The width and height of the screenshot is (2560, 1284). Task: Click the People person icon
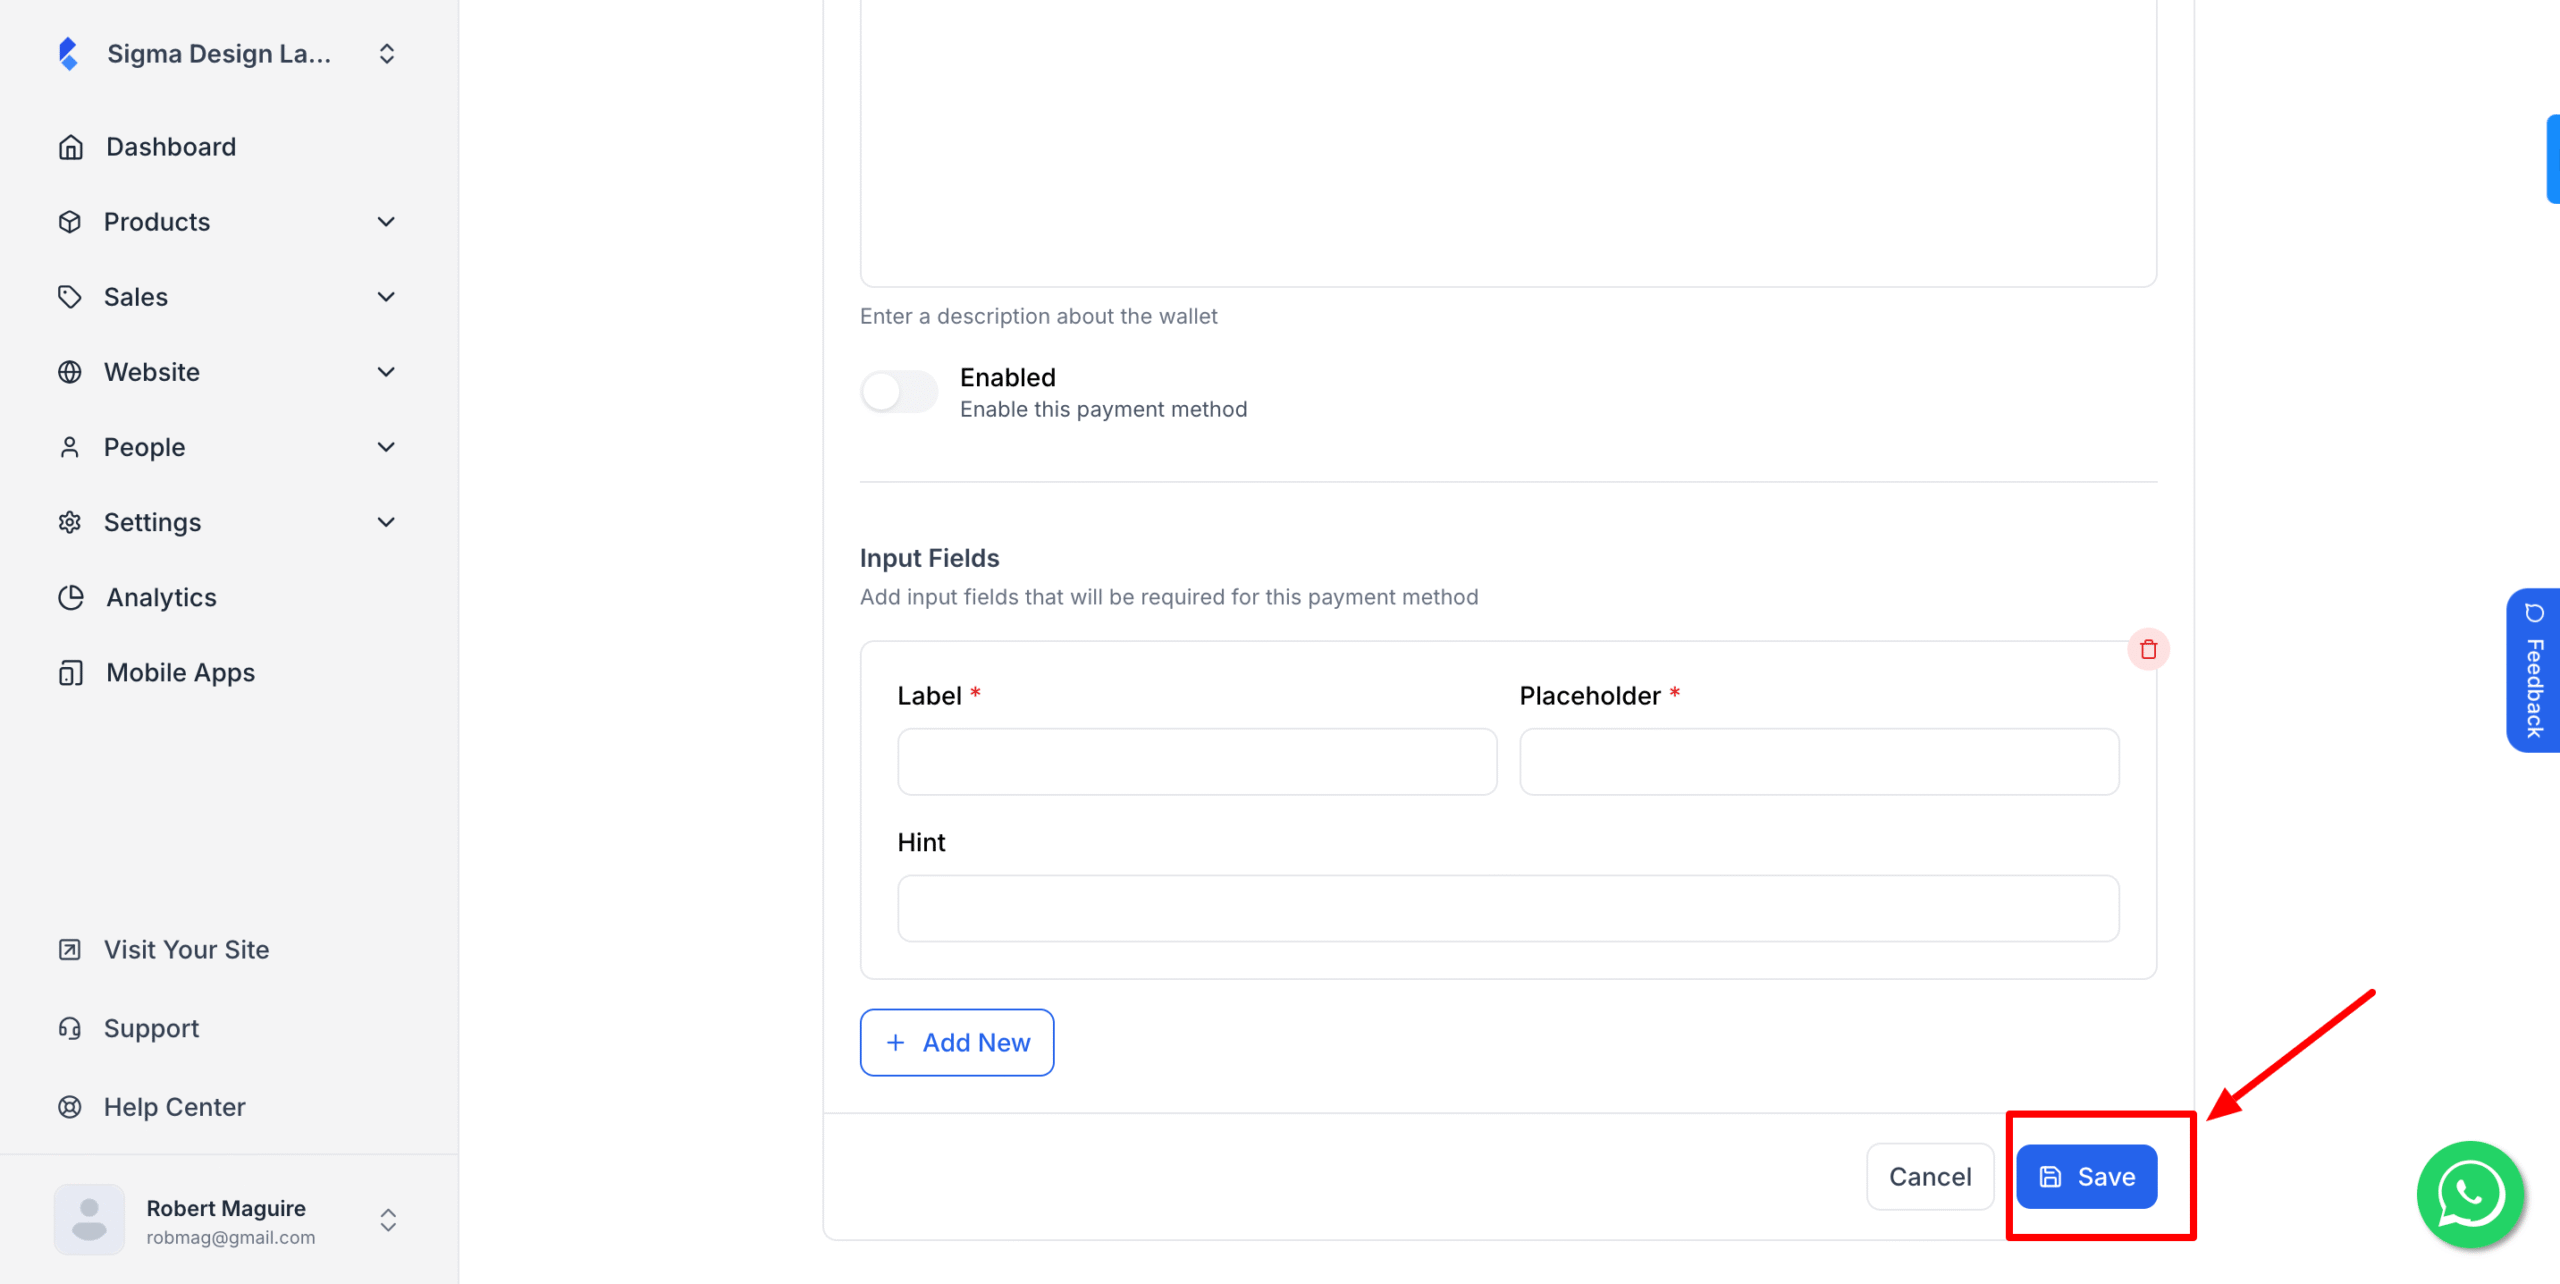(x=70, y=446)
